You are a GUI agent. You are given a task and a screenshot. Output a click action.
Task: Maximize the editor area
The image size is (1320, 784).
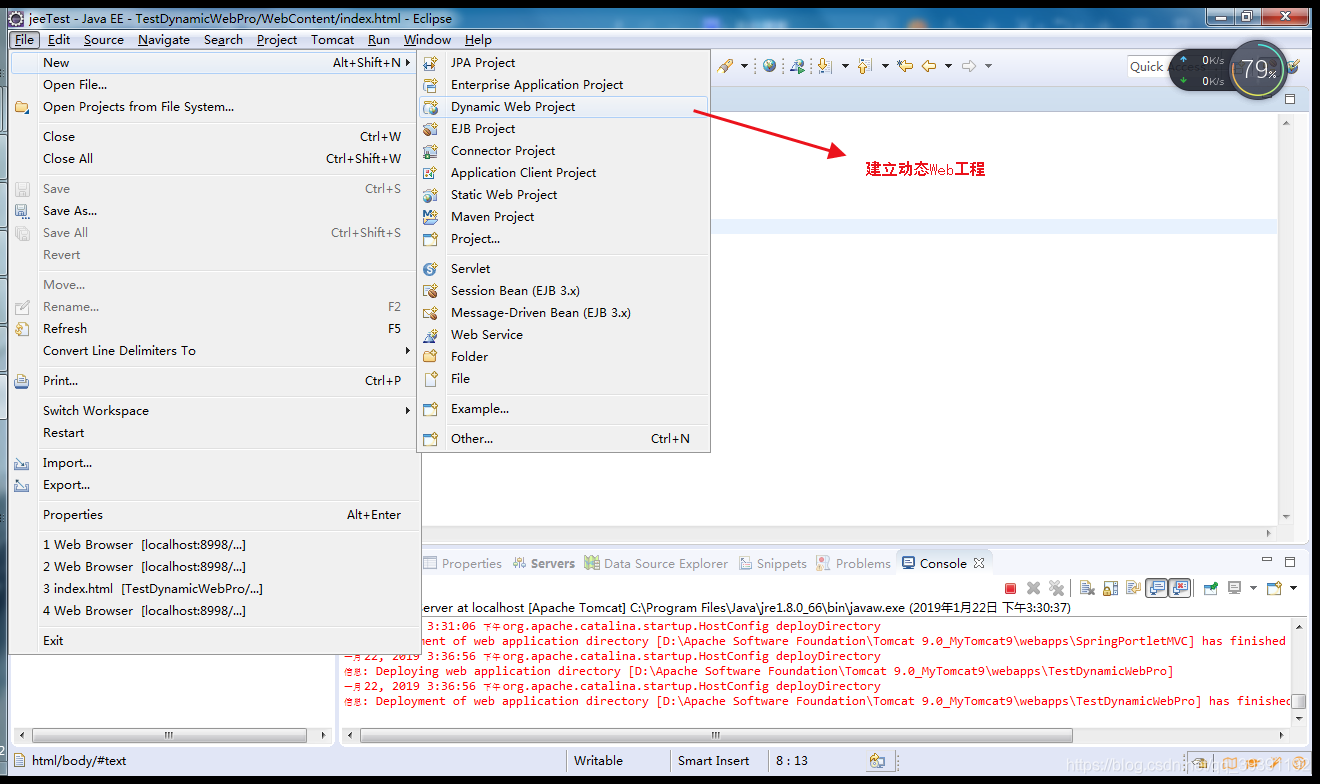tap(1290, 99)
